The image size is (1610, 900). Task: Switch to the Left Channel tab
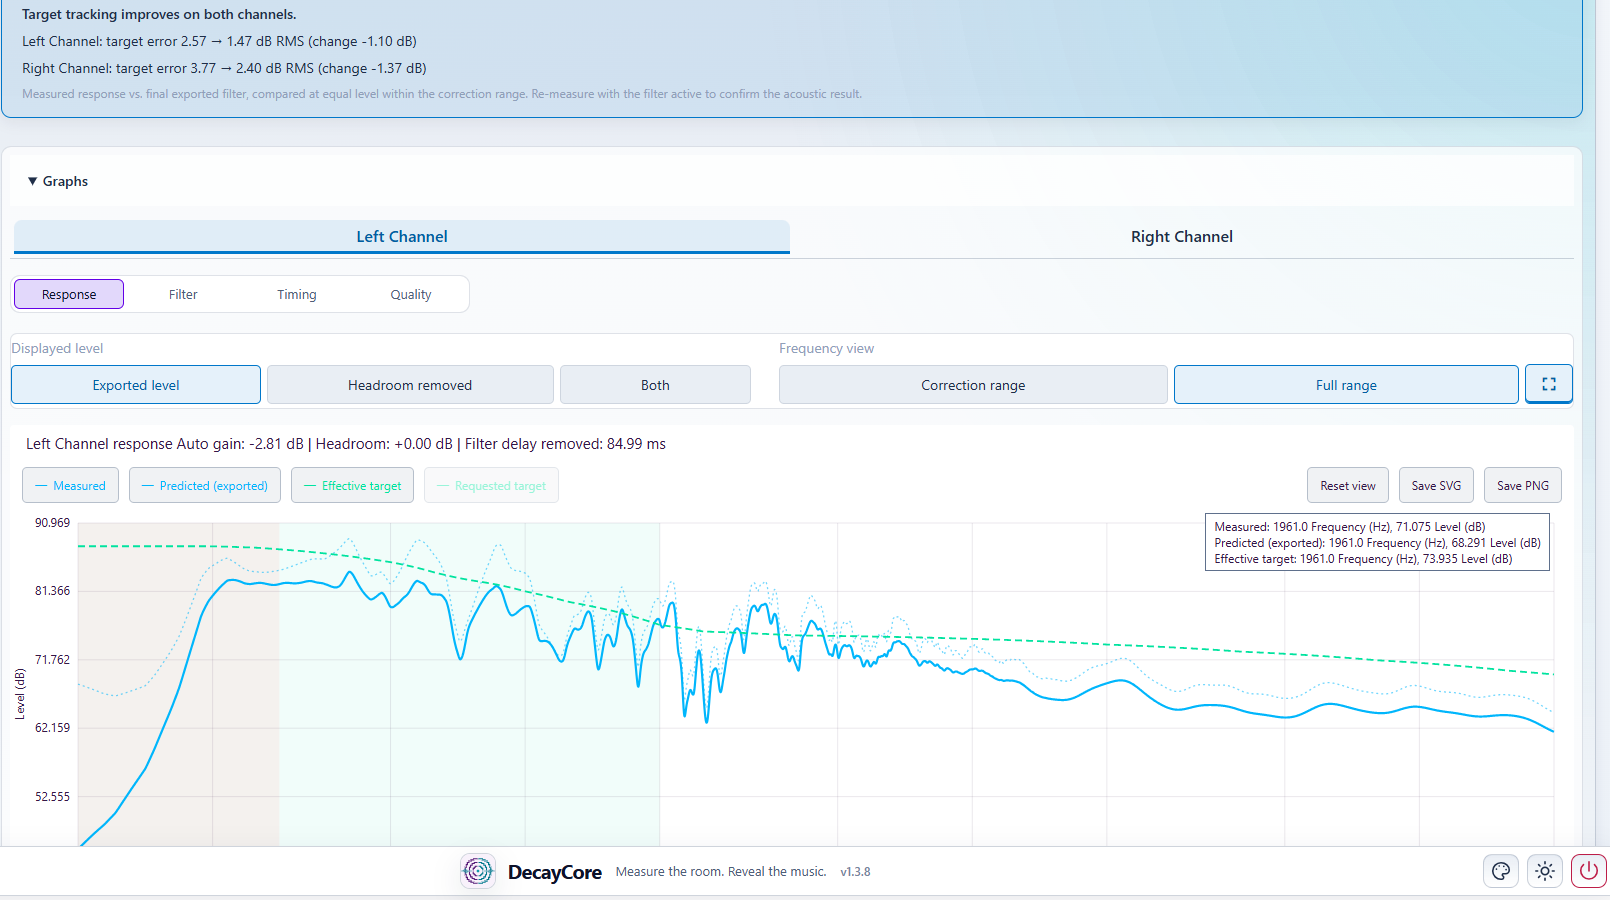point(401,237)
